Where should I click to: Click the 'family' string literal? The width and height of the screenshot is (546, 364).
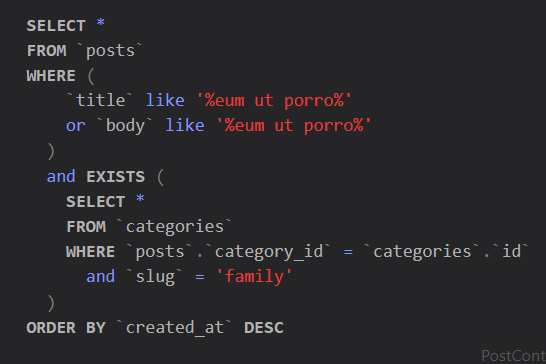point(254,277)
